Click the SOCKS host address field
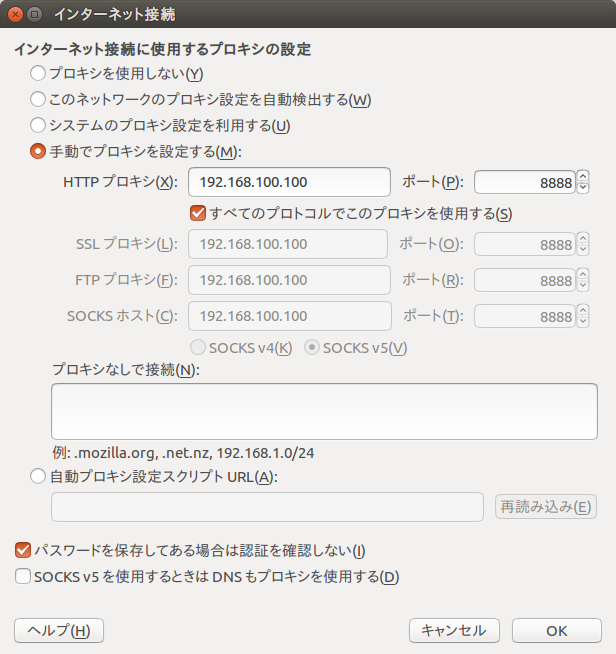The width and height of the screenshot is (616, 654). coord(289,316)
